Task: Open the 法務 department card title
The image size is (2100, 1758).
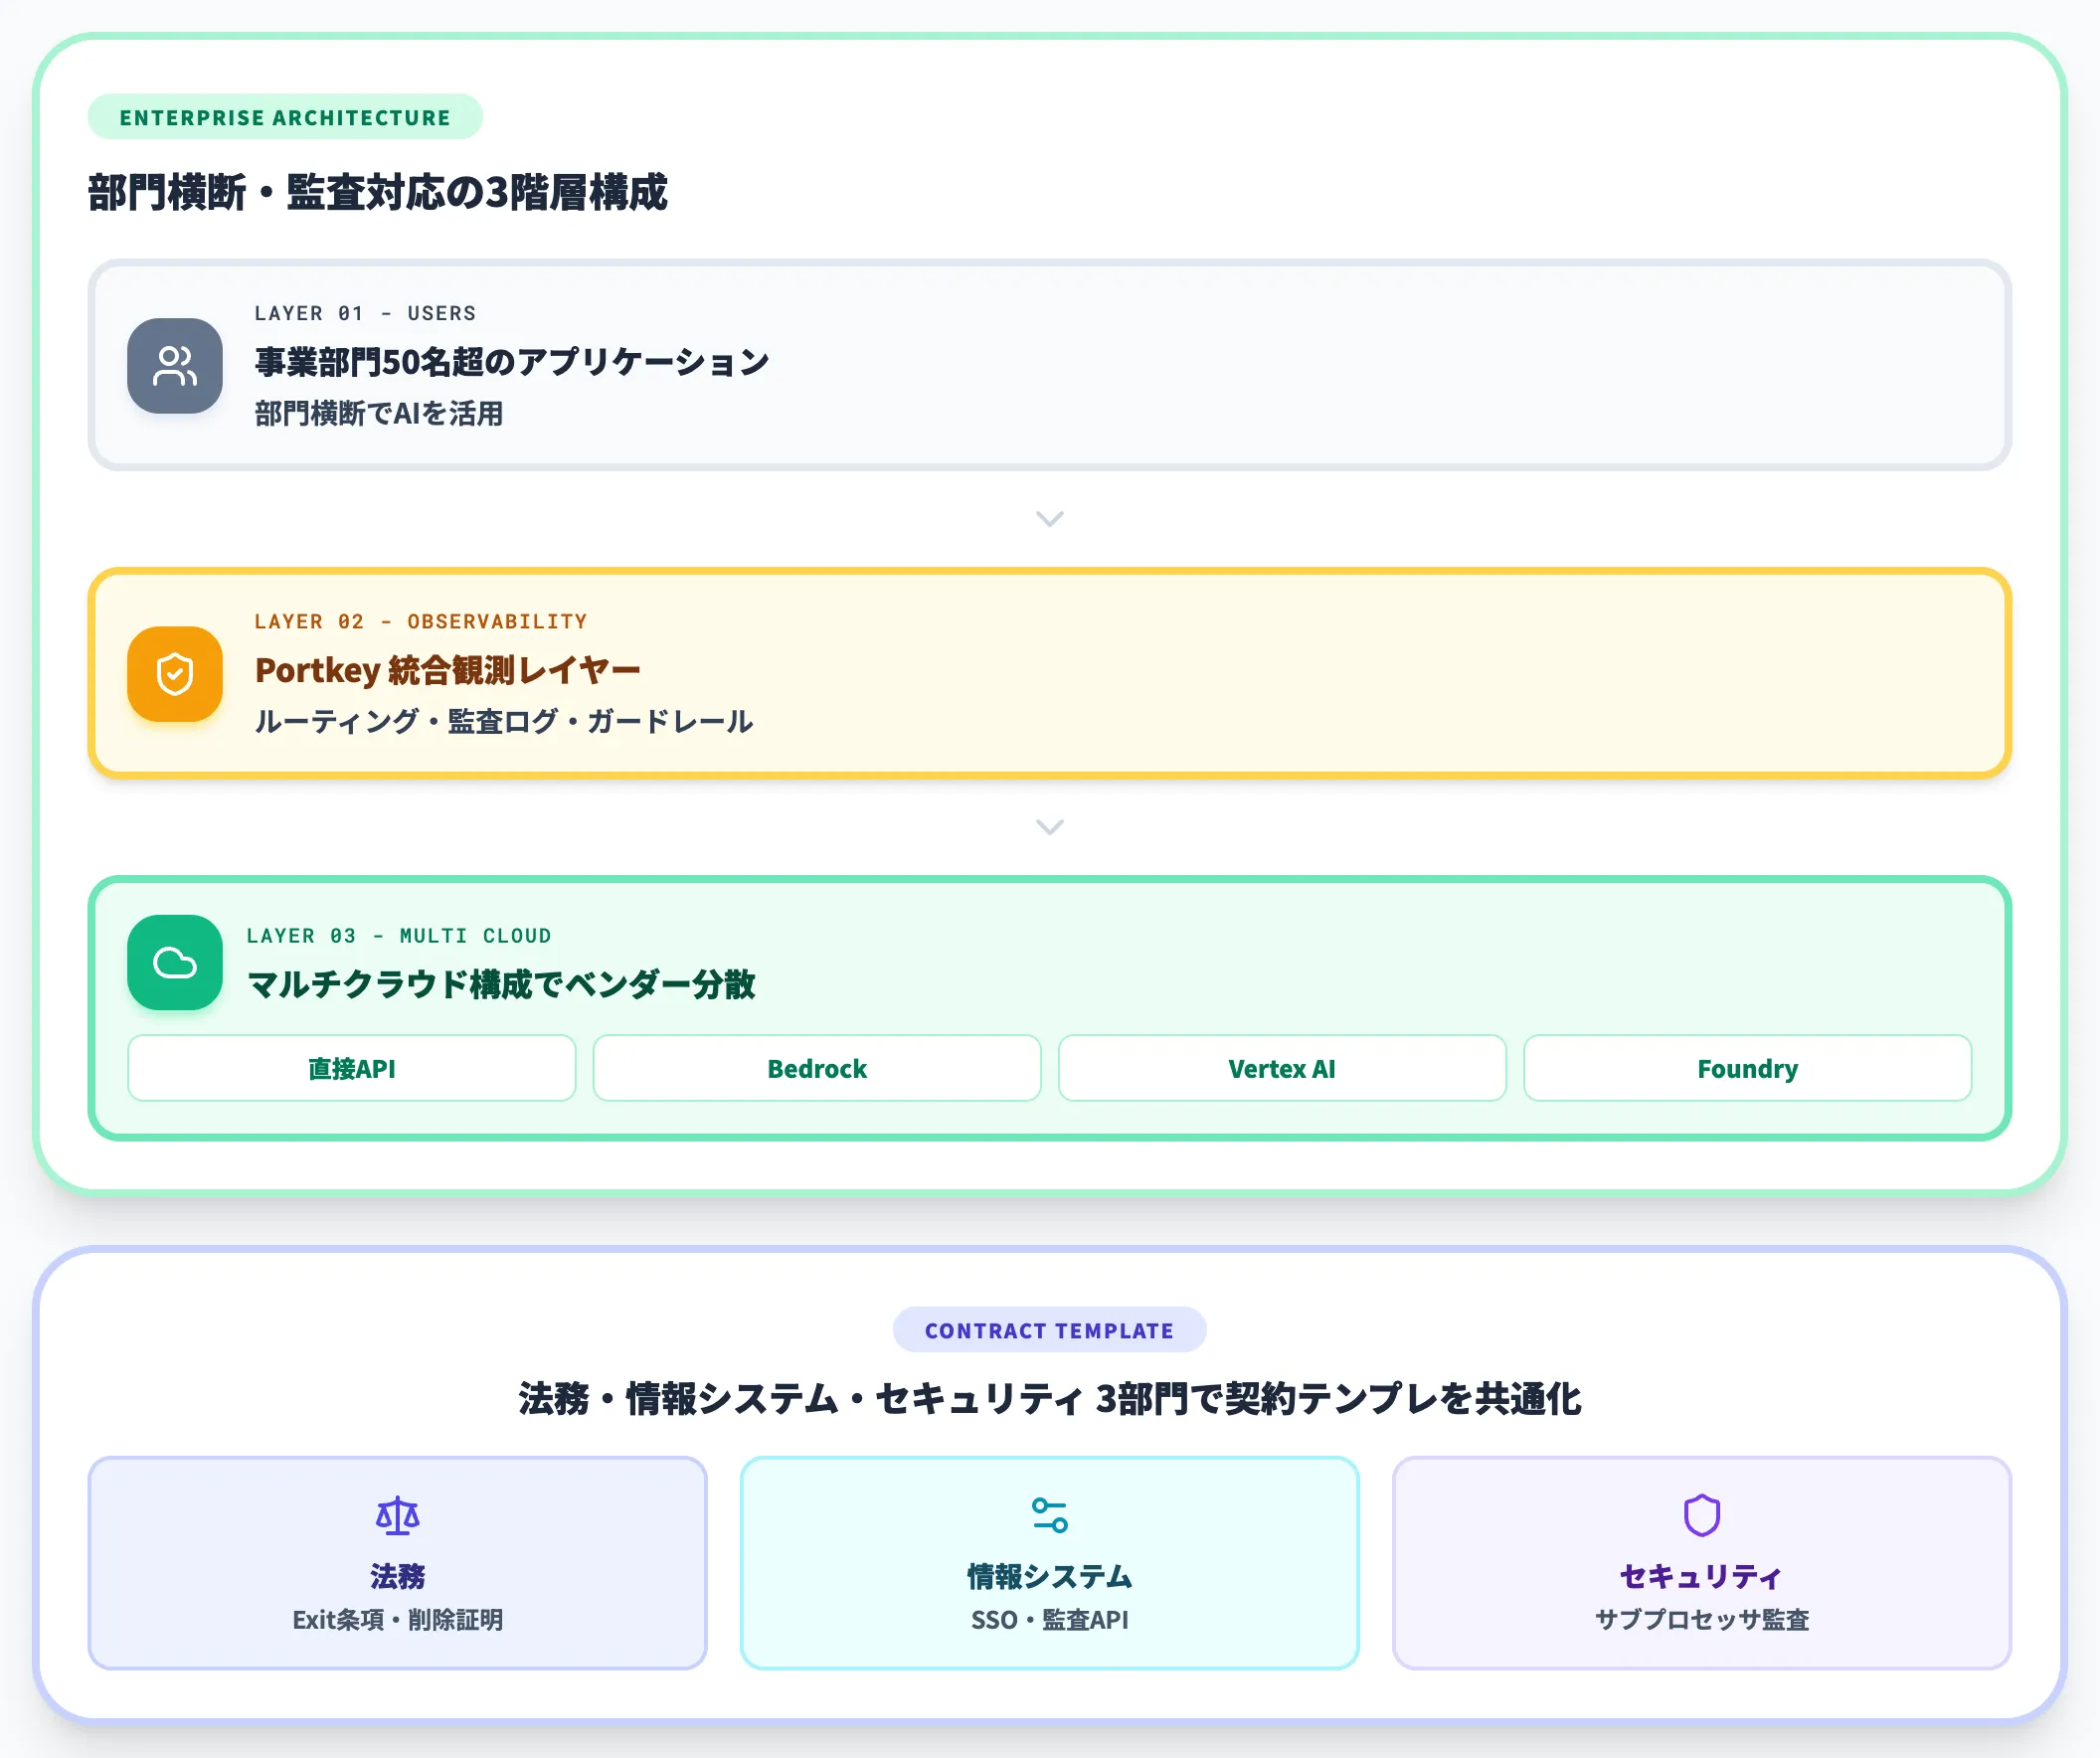Action: coord(398,1576)
